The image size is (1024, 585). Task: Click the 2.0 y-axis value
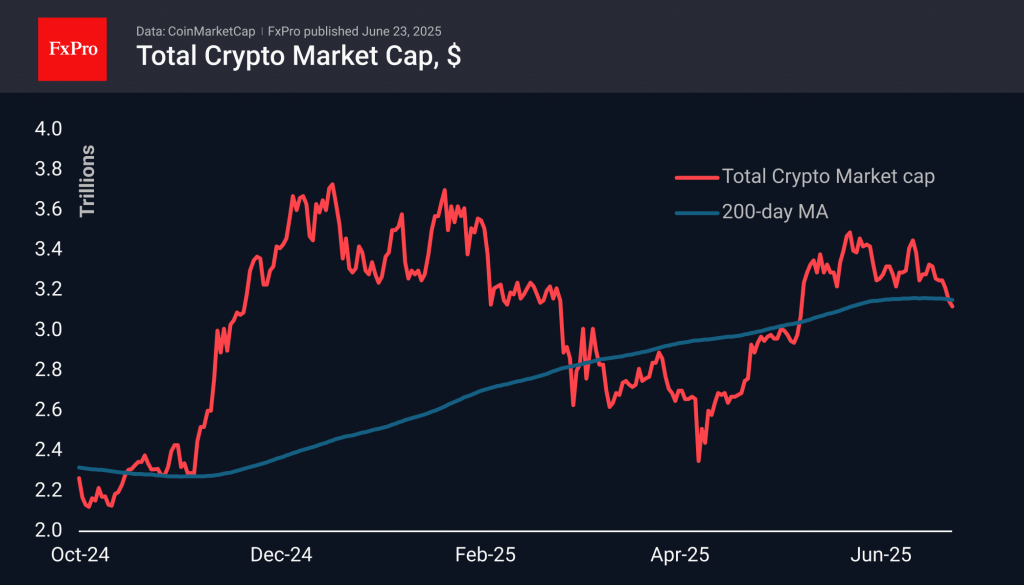tap(50, 530)
